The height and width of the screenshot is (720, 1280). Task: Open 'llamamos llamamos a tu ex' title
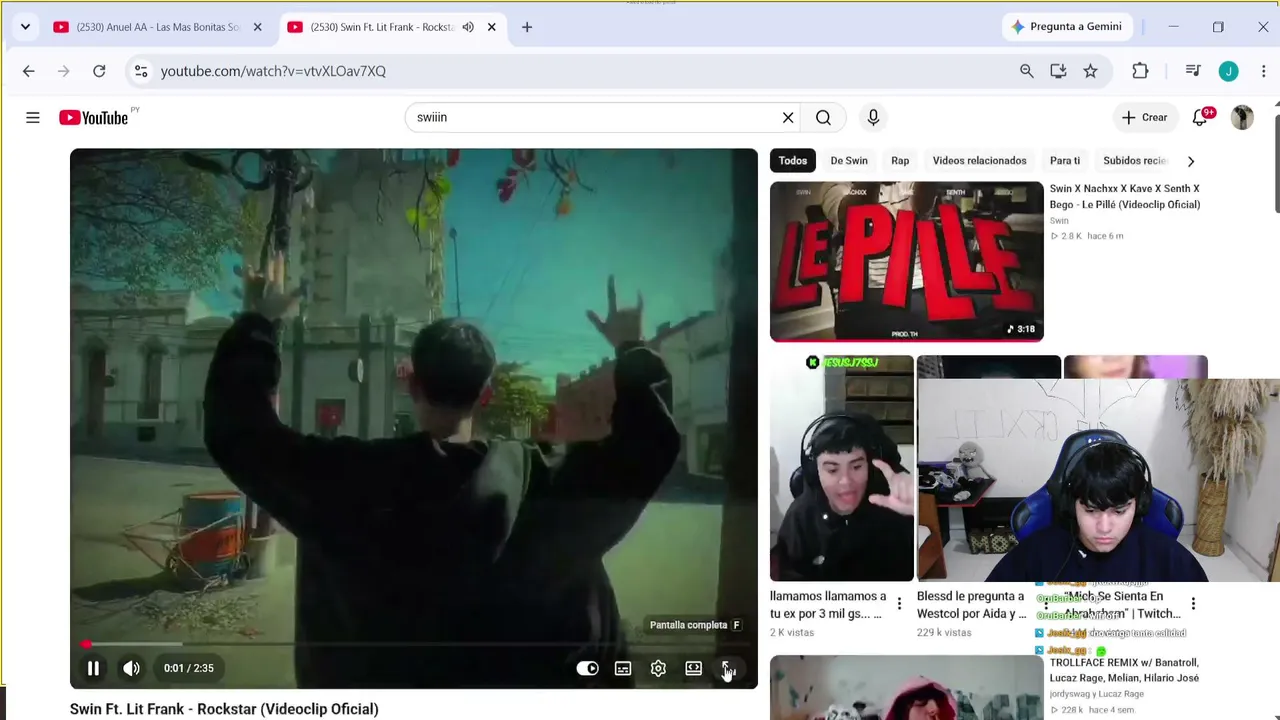click(x=828, y=605)
